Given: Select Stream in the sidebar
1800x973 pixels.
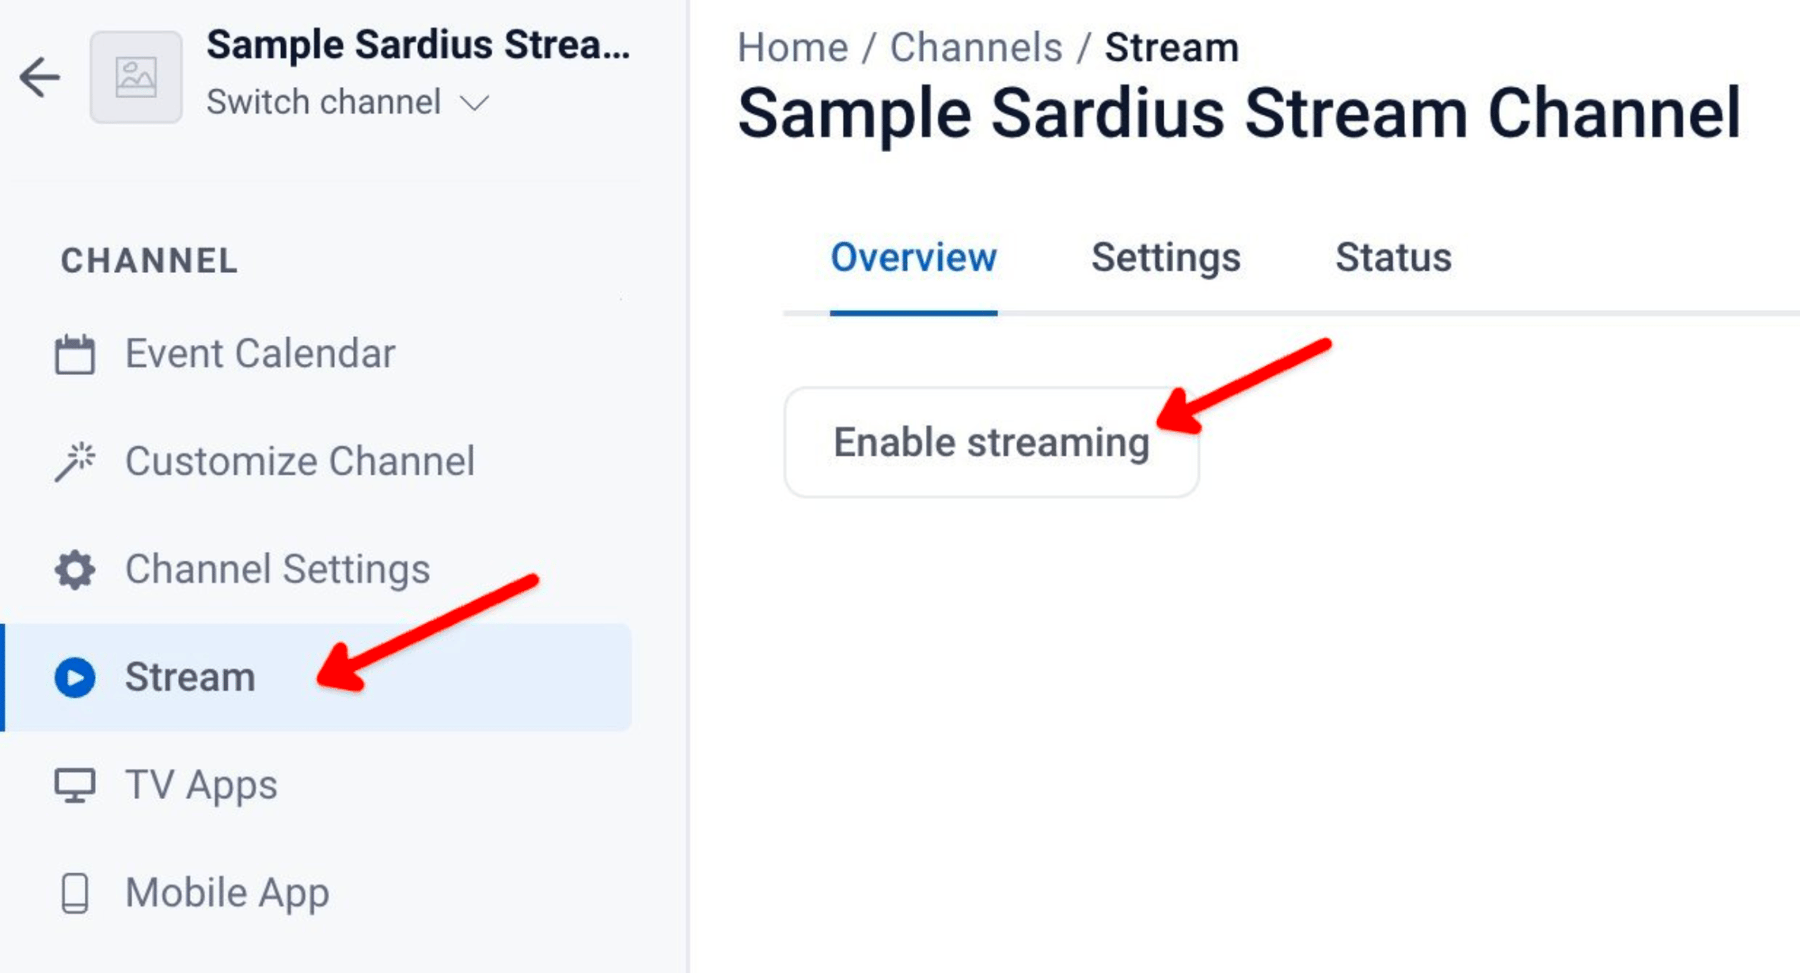Looking at the screenshot, I should click(190, 677).
